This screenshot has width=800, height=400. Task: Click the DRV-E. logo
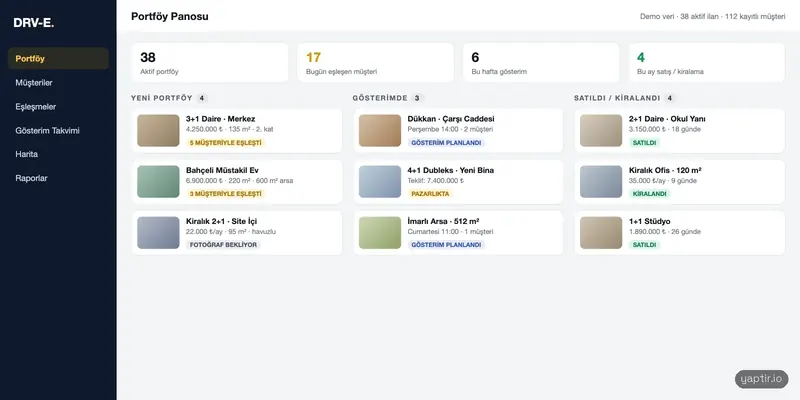34,22
